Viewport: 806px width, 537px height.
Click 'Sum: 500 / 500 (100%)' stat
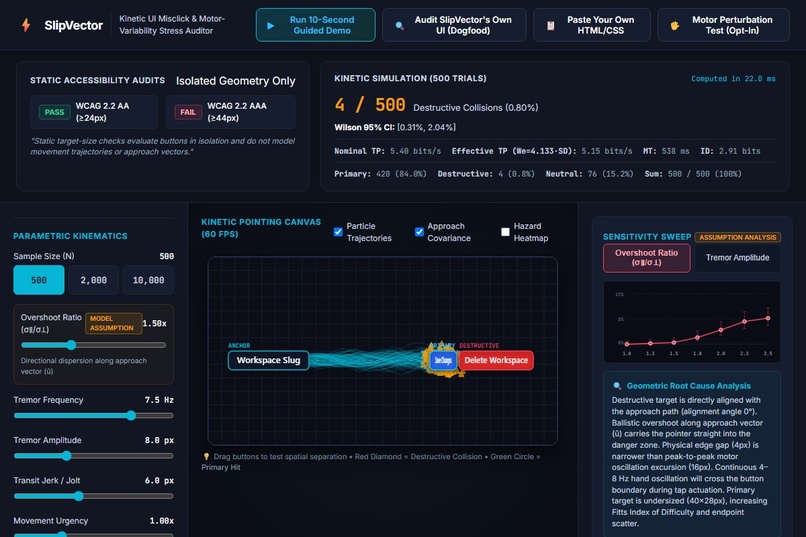coord(693,174)
